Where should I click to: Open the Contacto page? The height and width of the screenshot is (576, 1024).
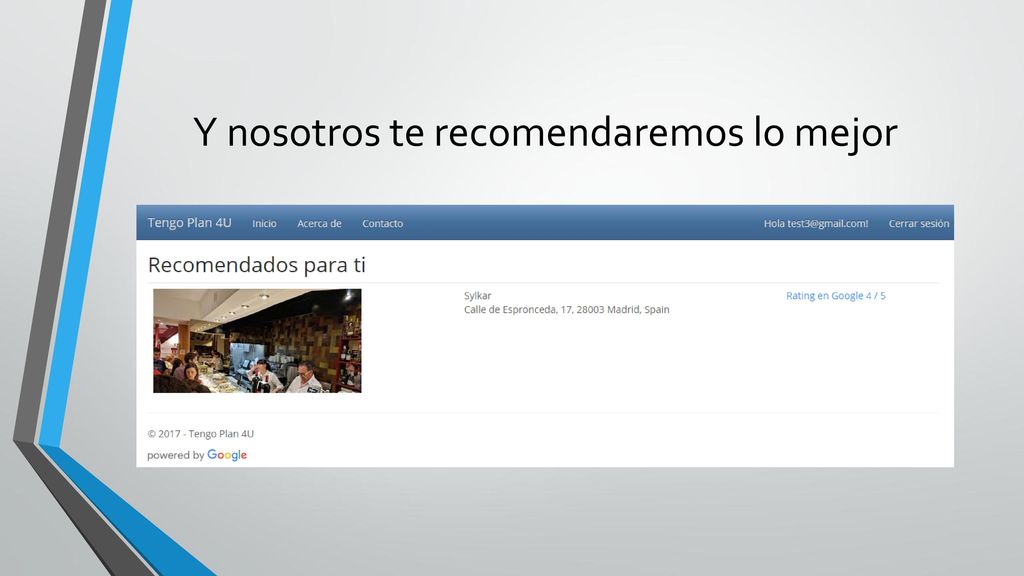tap(383, 223)
